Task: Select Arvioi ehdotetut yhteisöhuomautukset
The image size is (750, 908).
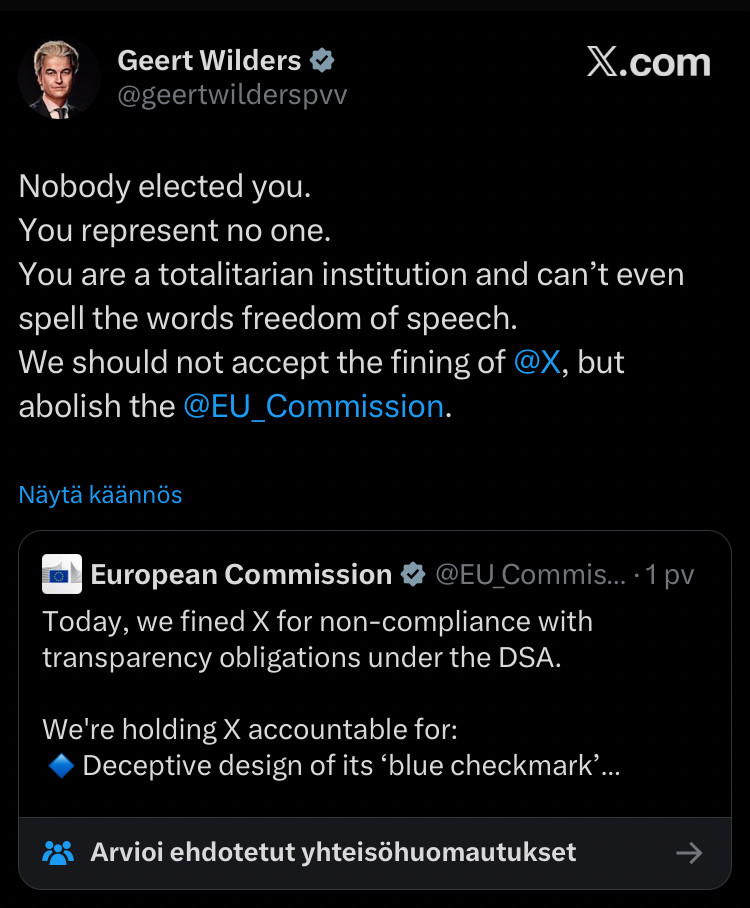Action: [333, 852]
